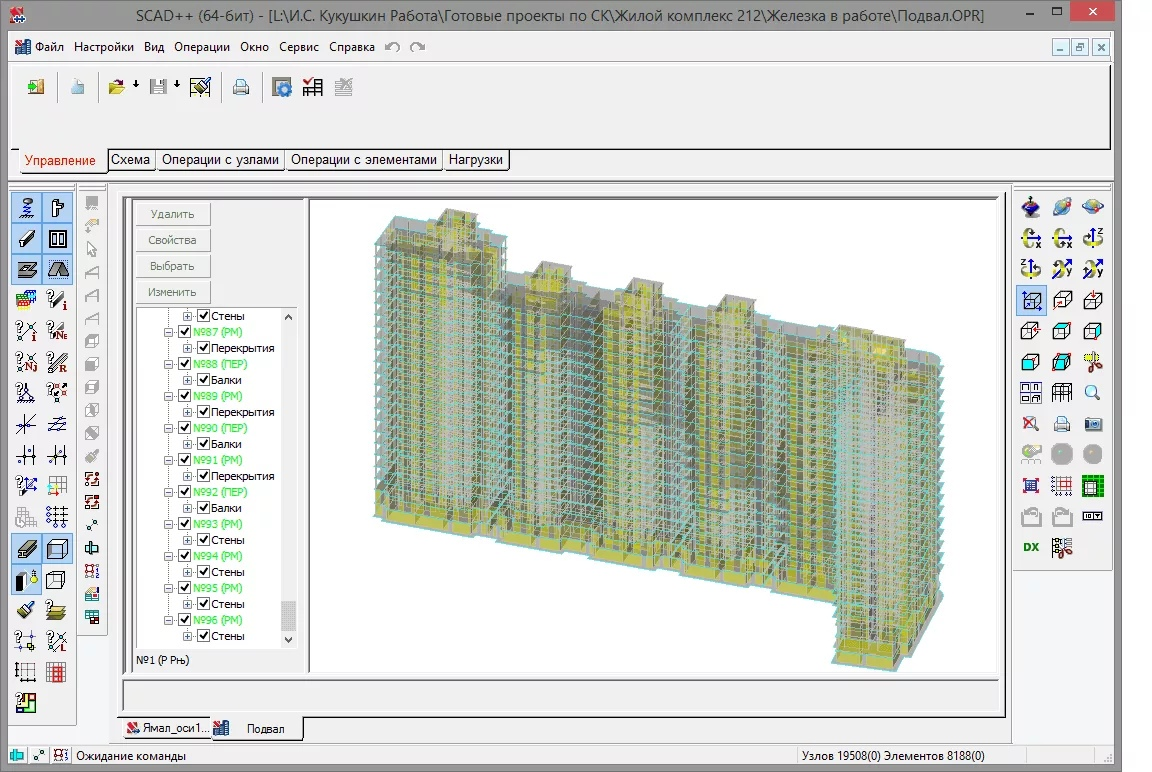Click the camera snapshot icon in right panel
The width and height of the screenshot is (1152, 772).
click(1093, 424)
